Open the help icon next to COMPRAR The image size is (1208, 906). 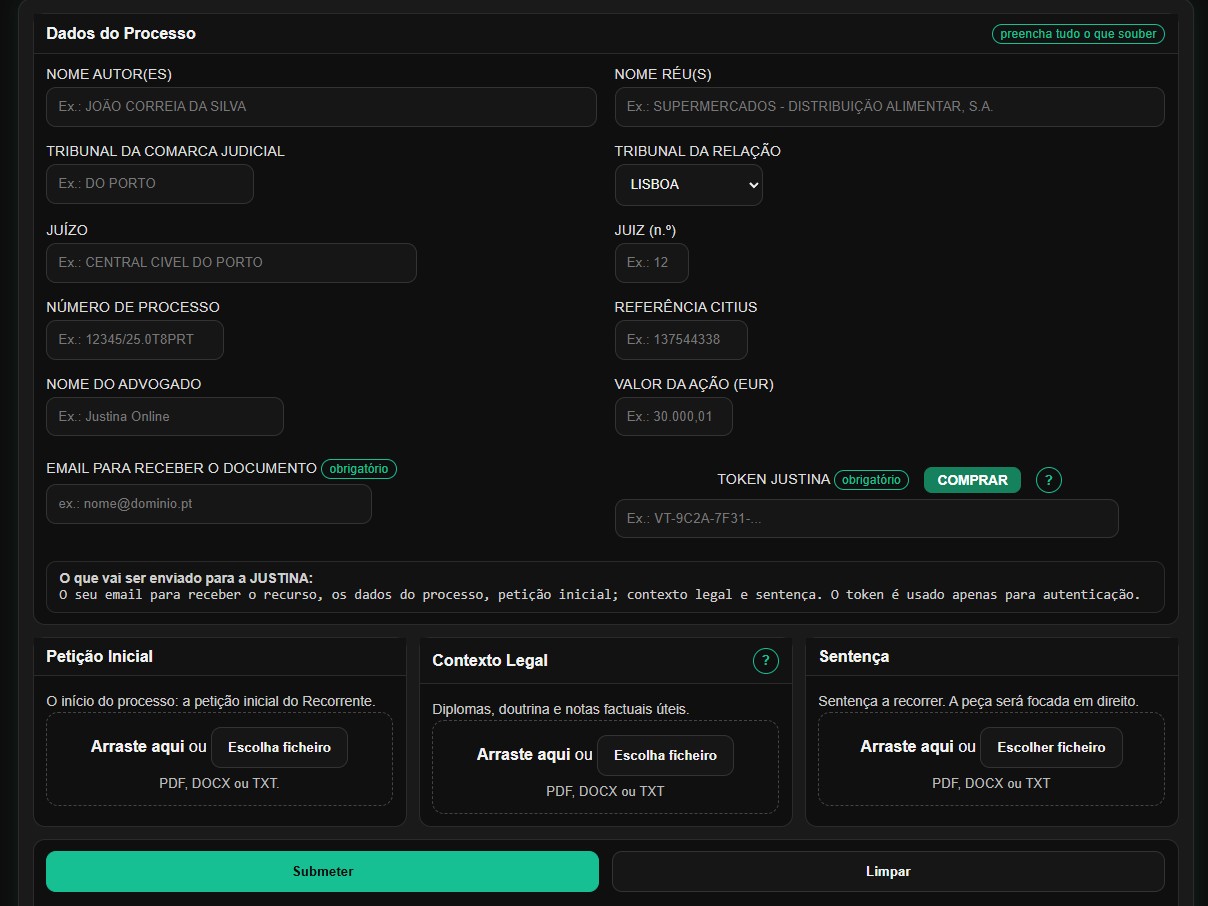[x=1048, y=480]
